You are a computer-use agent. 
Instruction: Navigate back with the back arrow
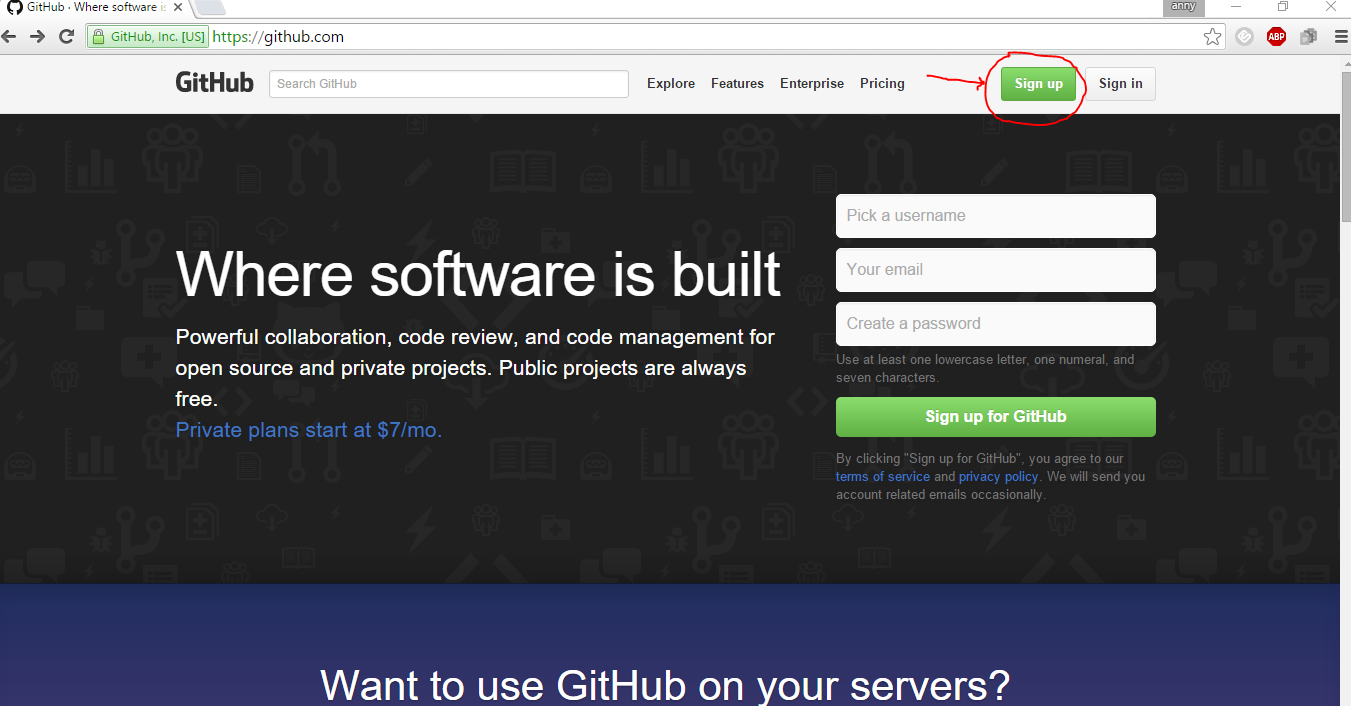tap(11, 36)
